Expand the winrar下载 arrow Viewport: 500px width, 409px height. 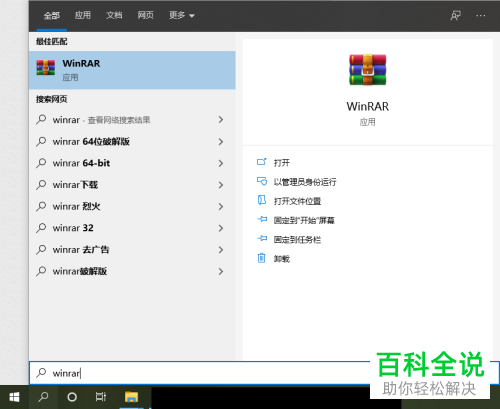(221, 185)
